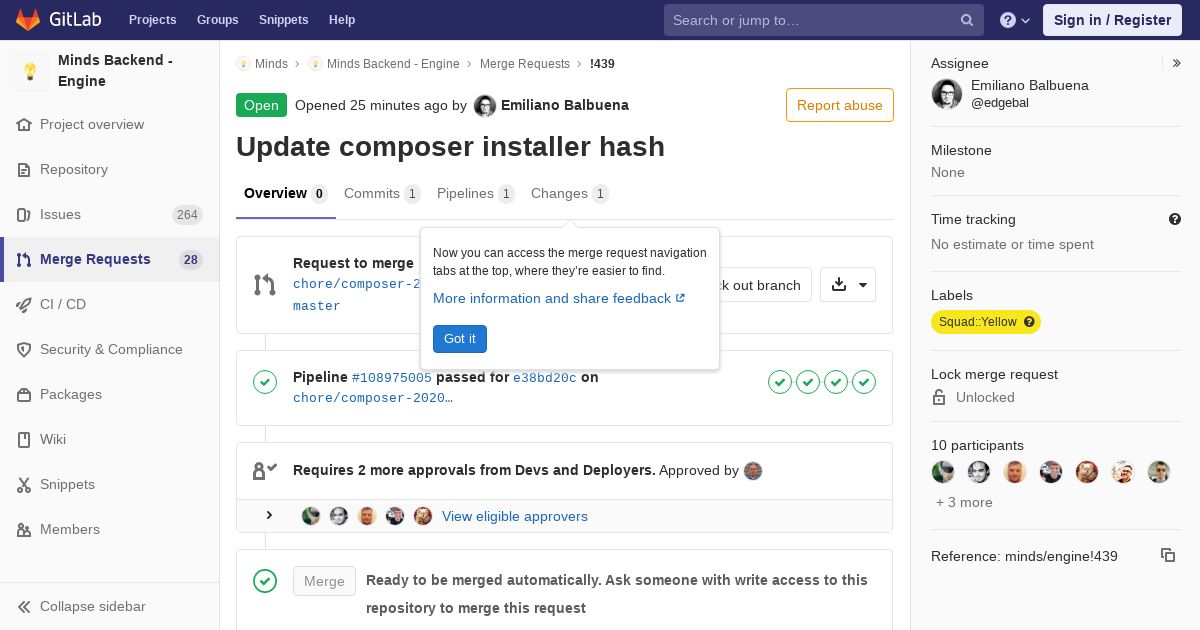Open pipeline #108975005 link
Viewport: 1200px width, 630px height.
[x=392, y=378]
